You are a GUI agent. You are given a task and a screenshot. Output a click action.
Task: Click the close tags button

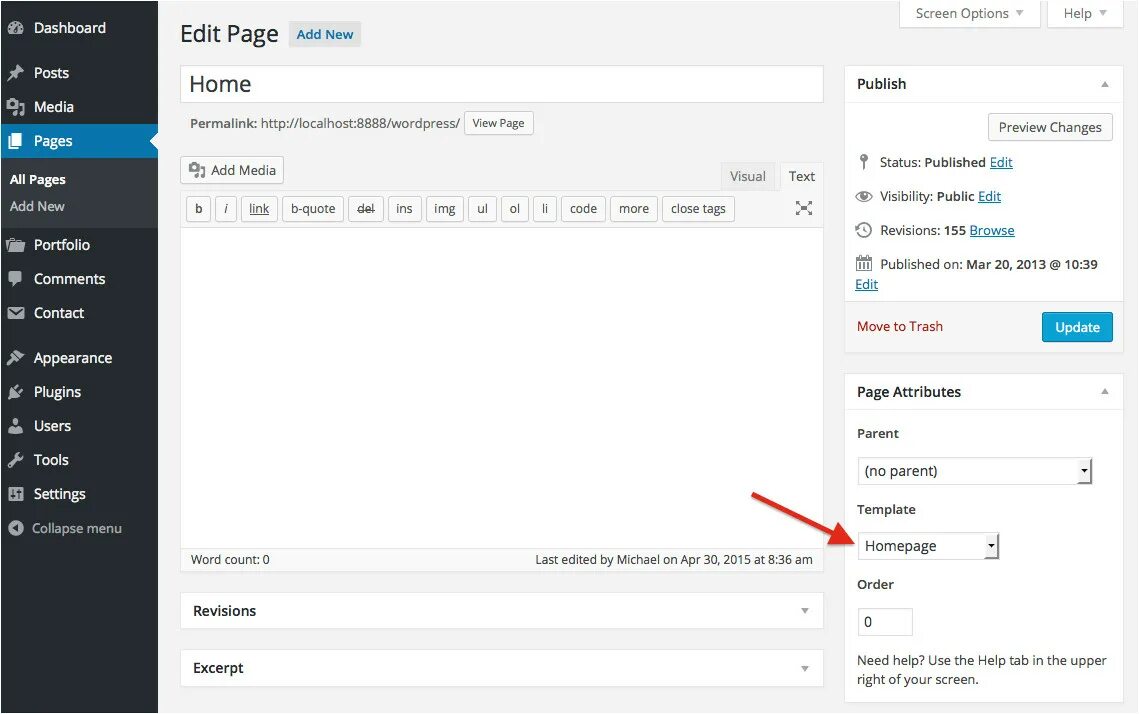[x=698, y=209]
